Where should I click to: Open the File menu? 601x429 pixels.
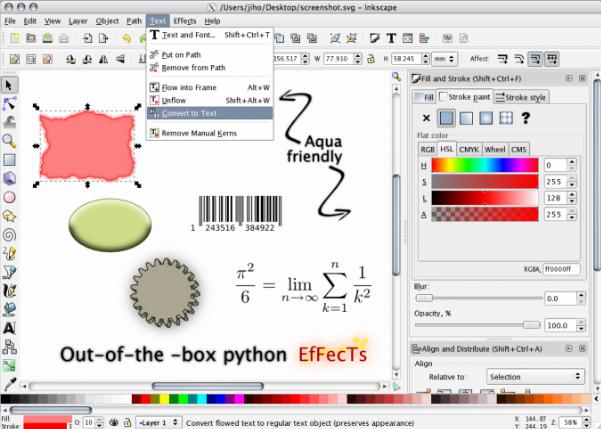coord(10,21)
